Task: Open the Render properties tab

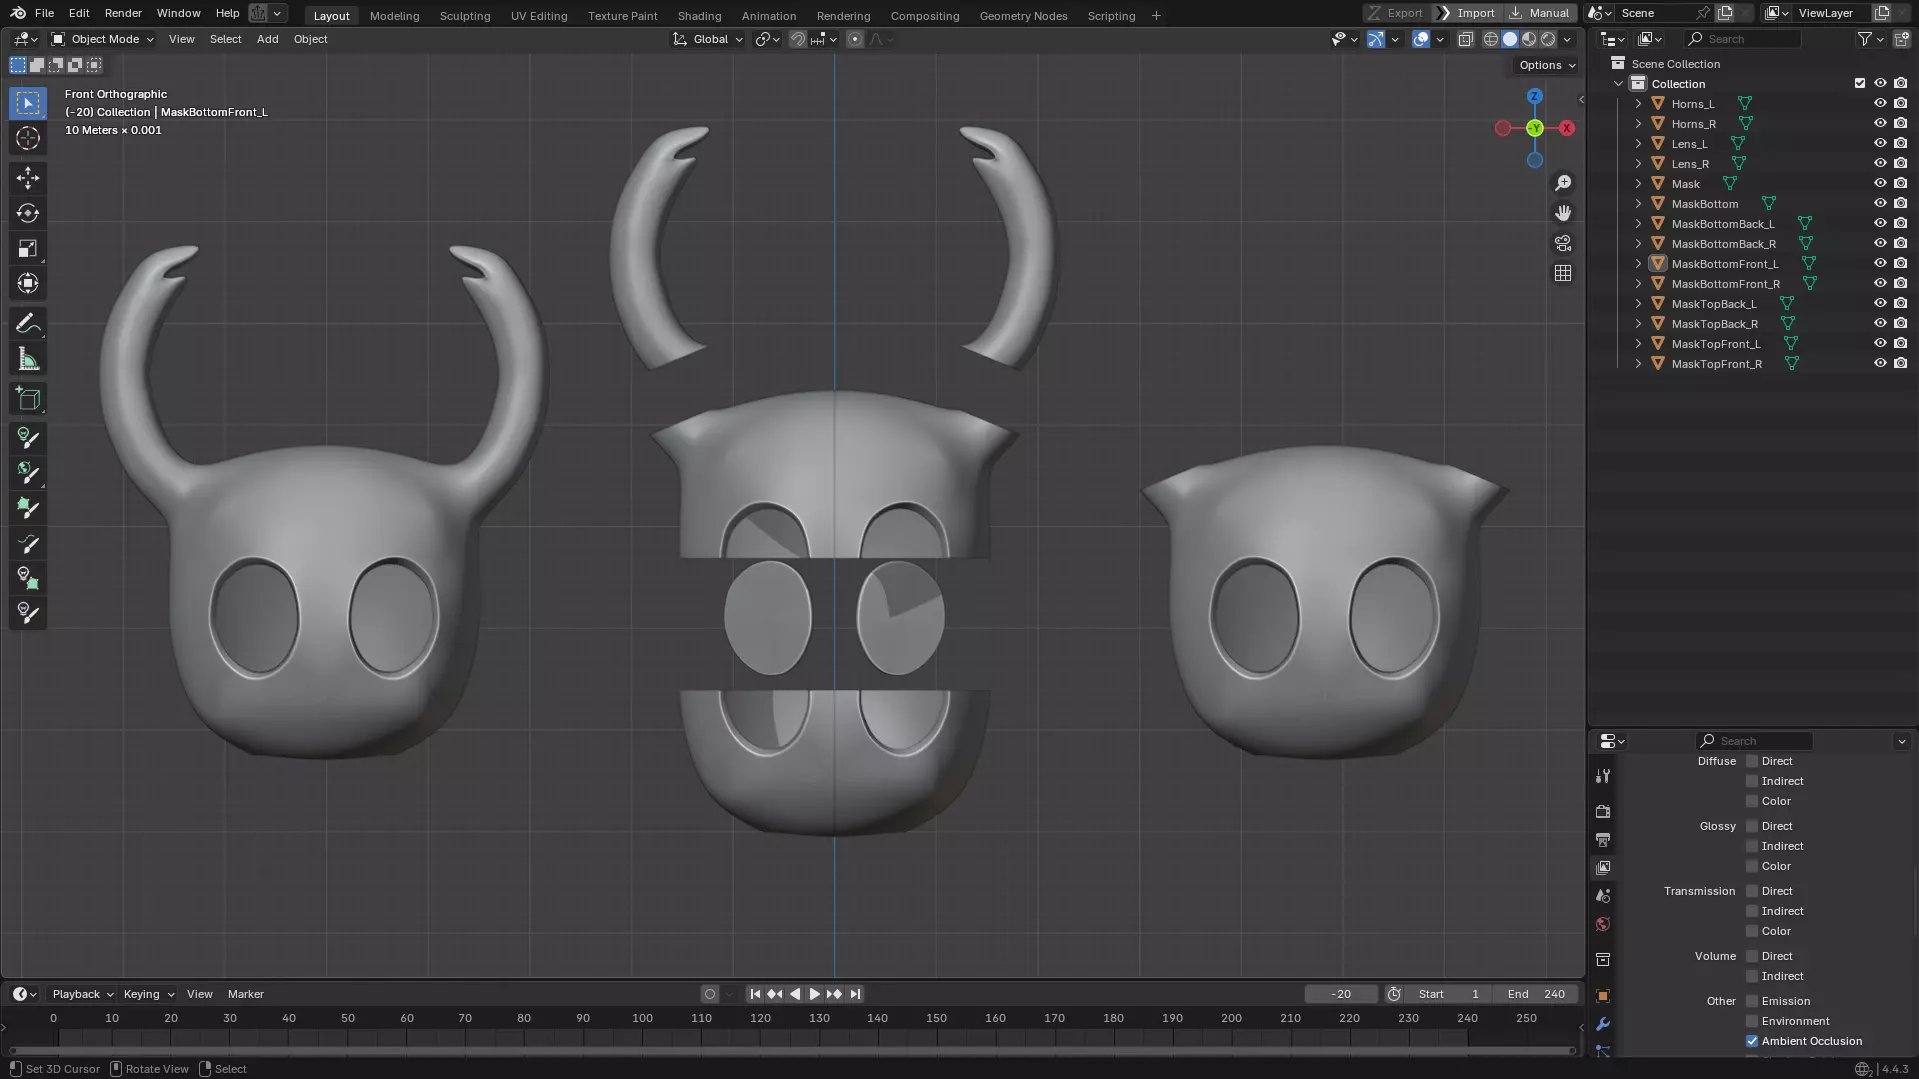Action: [1603, 811]
